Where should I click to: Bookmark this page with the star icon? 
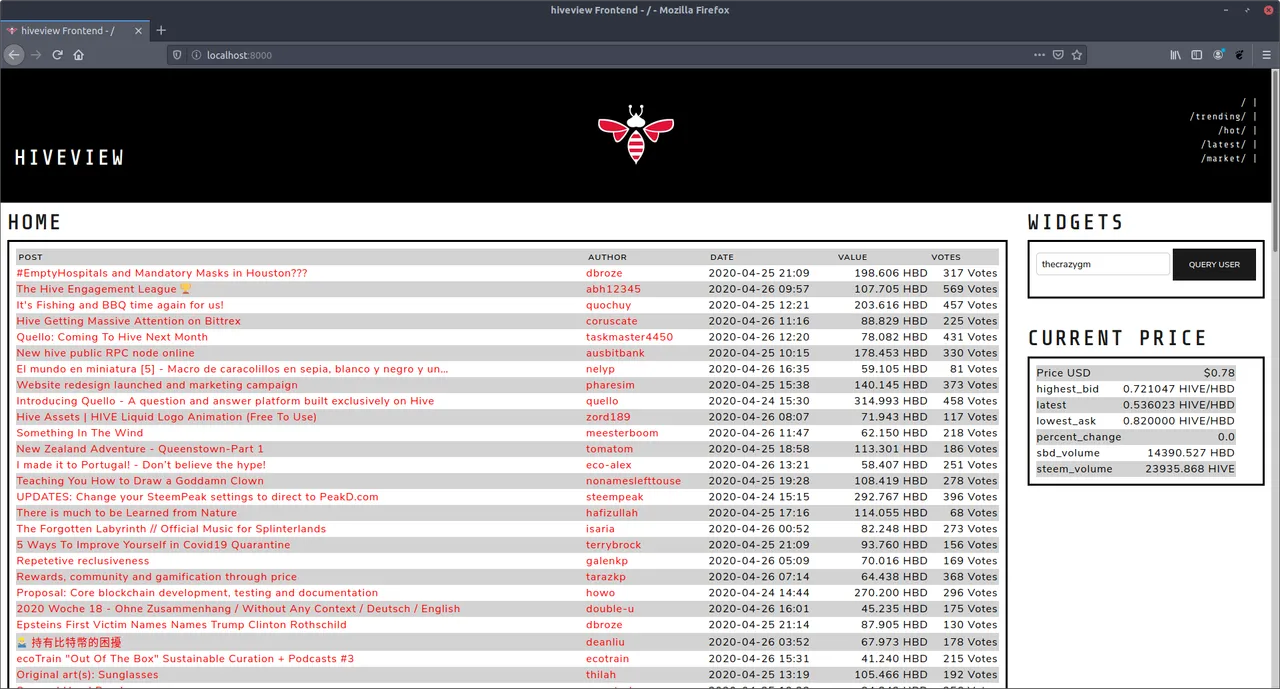pos(1077,55)
